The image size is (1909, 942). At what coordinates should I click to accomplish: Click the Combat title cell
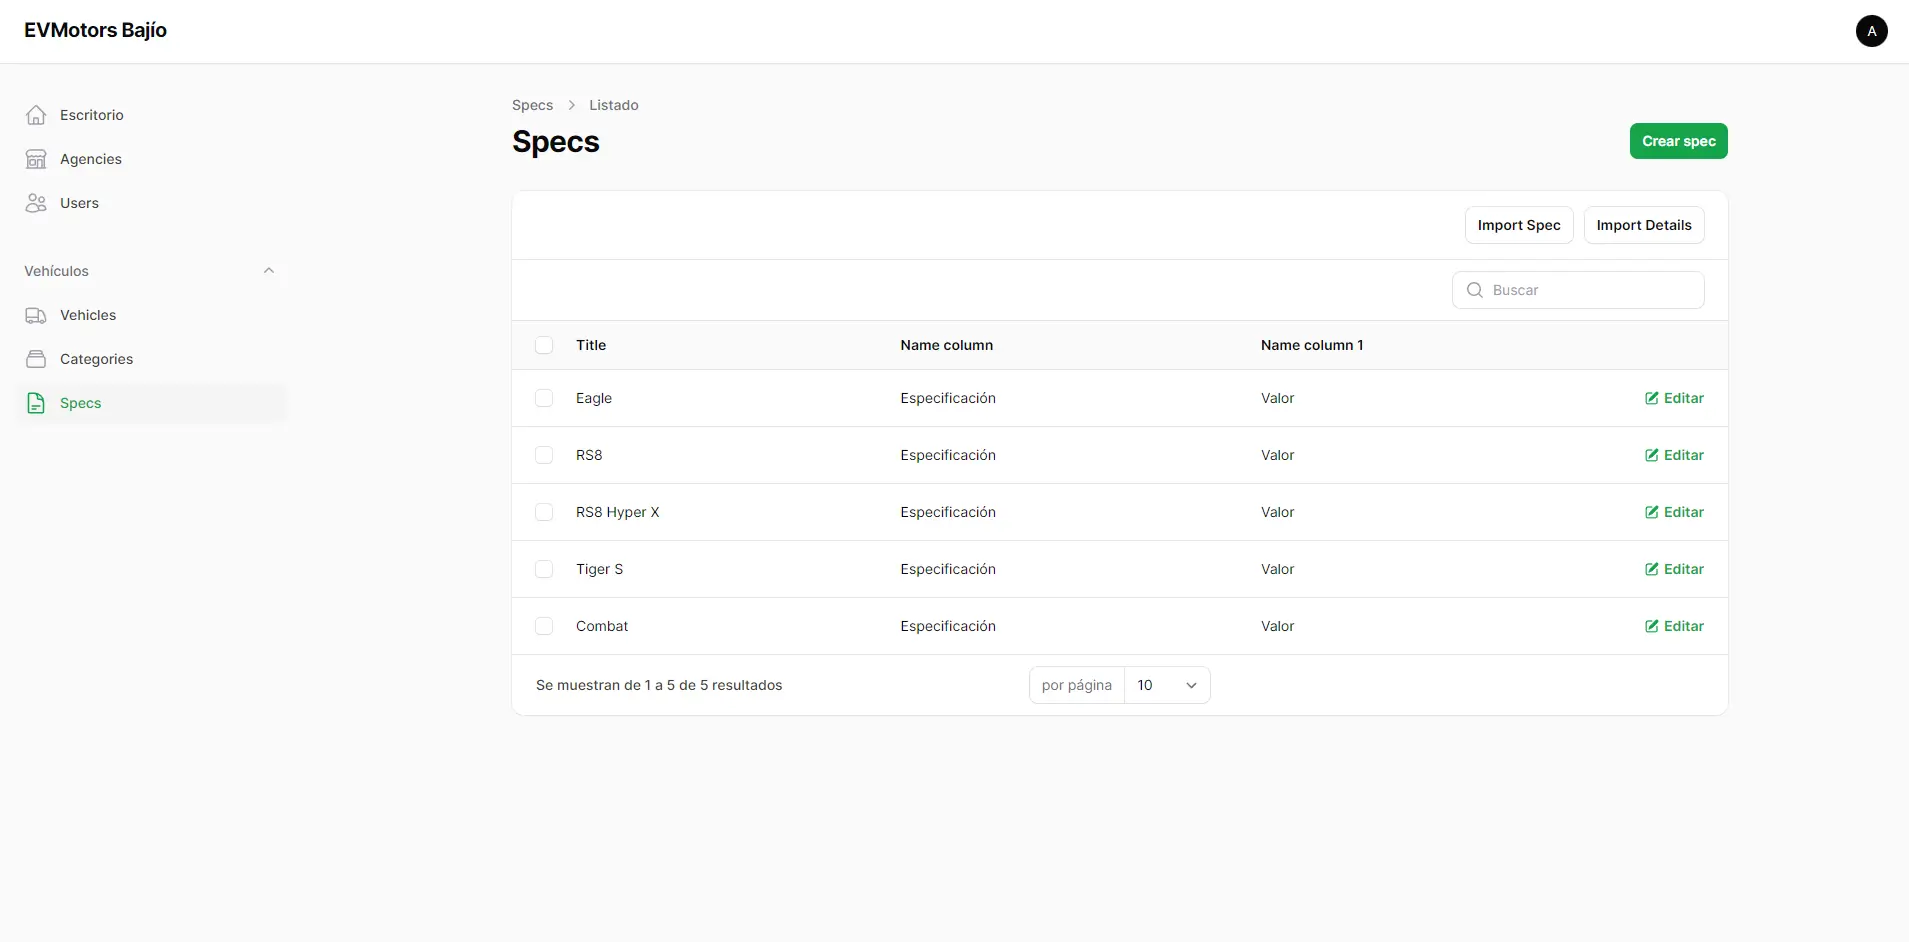602,626
